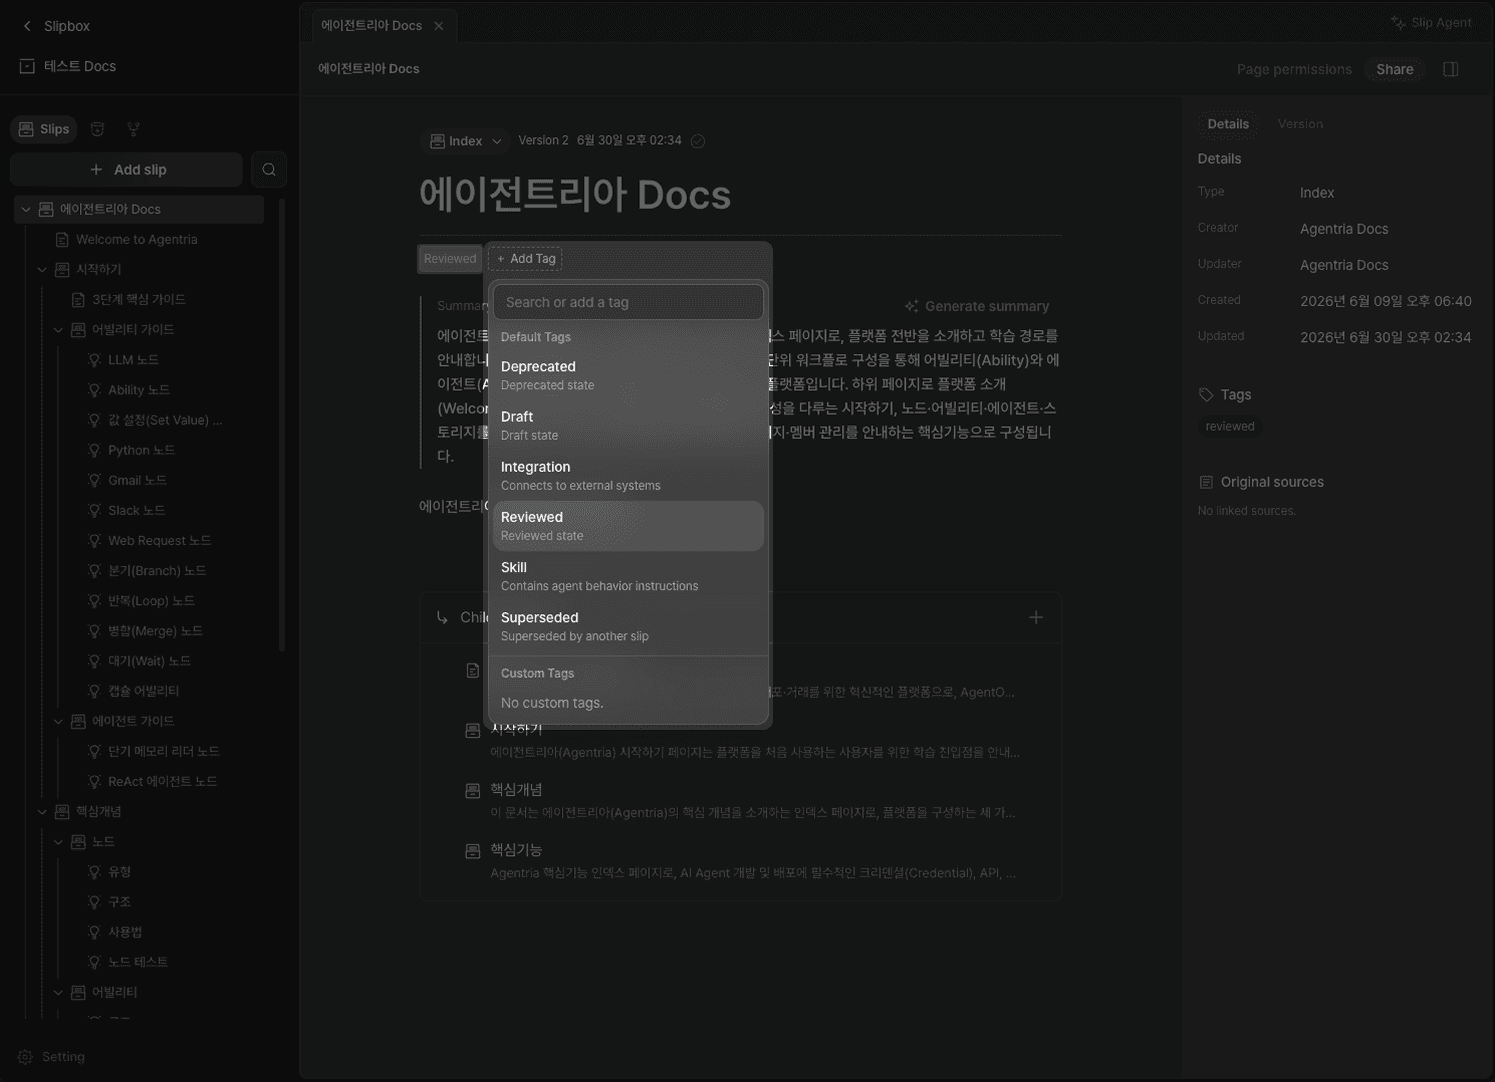Click the Add slip button
The width and height of the screenshot is (1495, 1082).
click(127, 170)
